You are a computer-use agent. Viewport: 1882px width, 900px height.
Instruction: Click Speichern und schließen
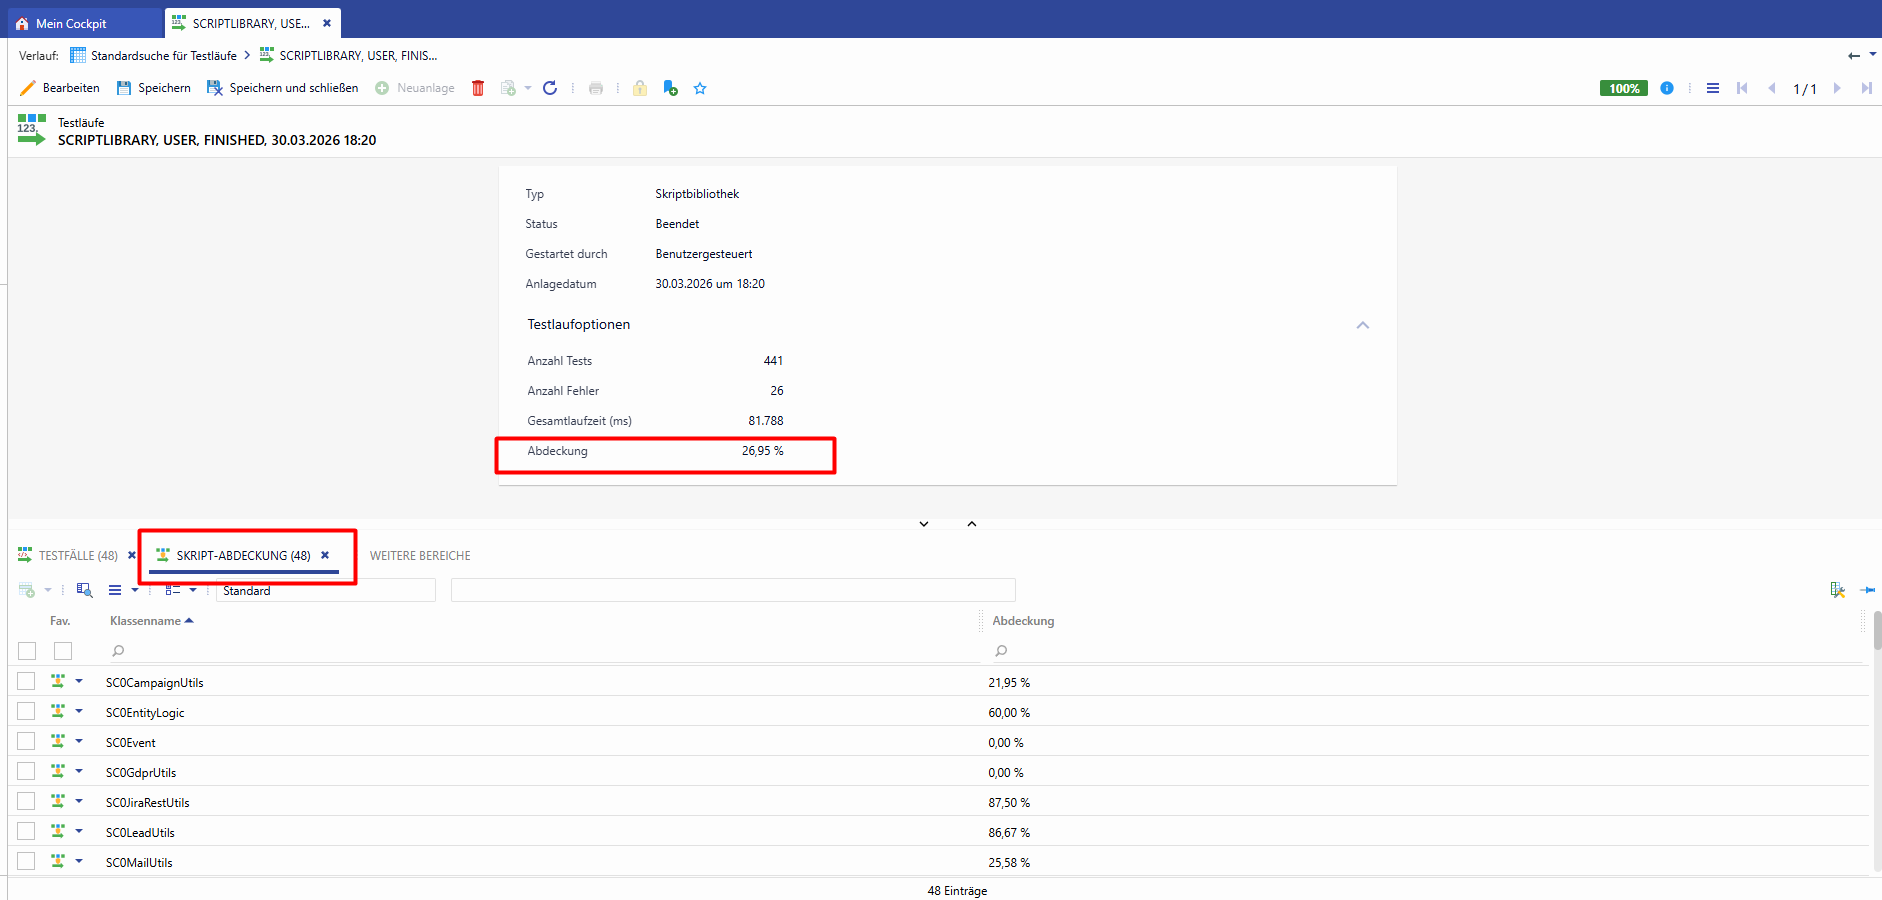pyautogui.click(x=283, y=88)
